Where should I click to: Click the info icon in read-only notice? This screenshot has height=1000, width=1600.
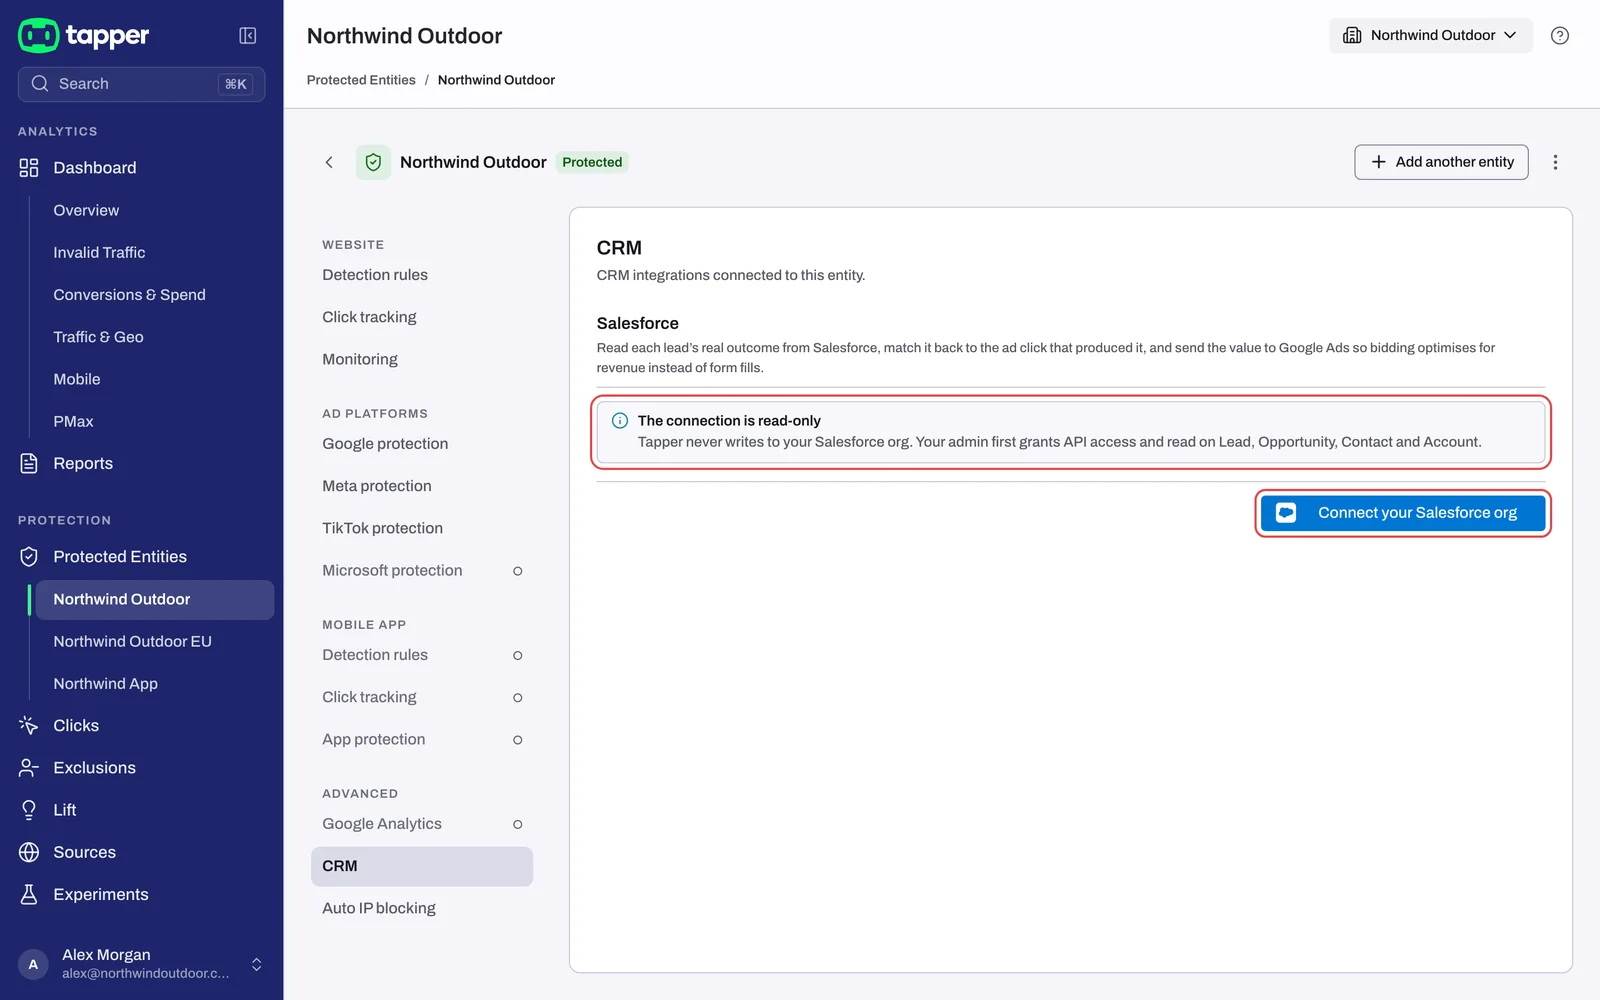[620, 421]
